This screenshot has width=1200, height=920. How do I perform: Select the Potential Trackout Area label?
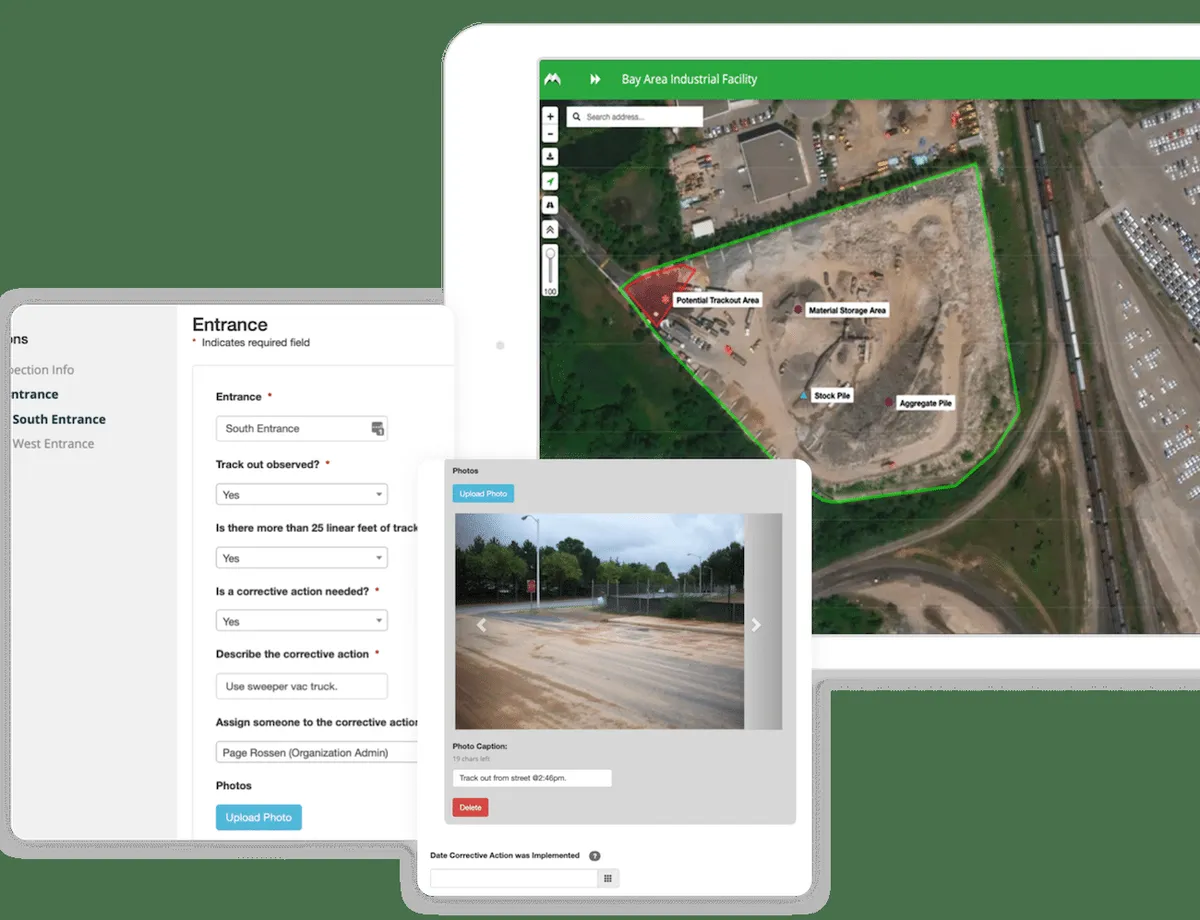(x=717, y=300)
